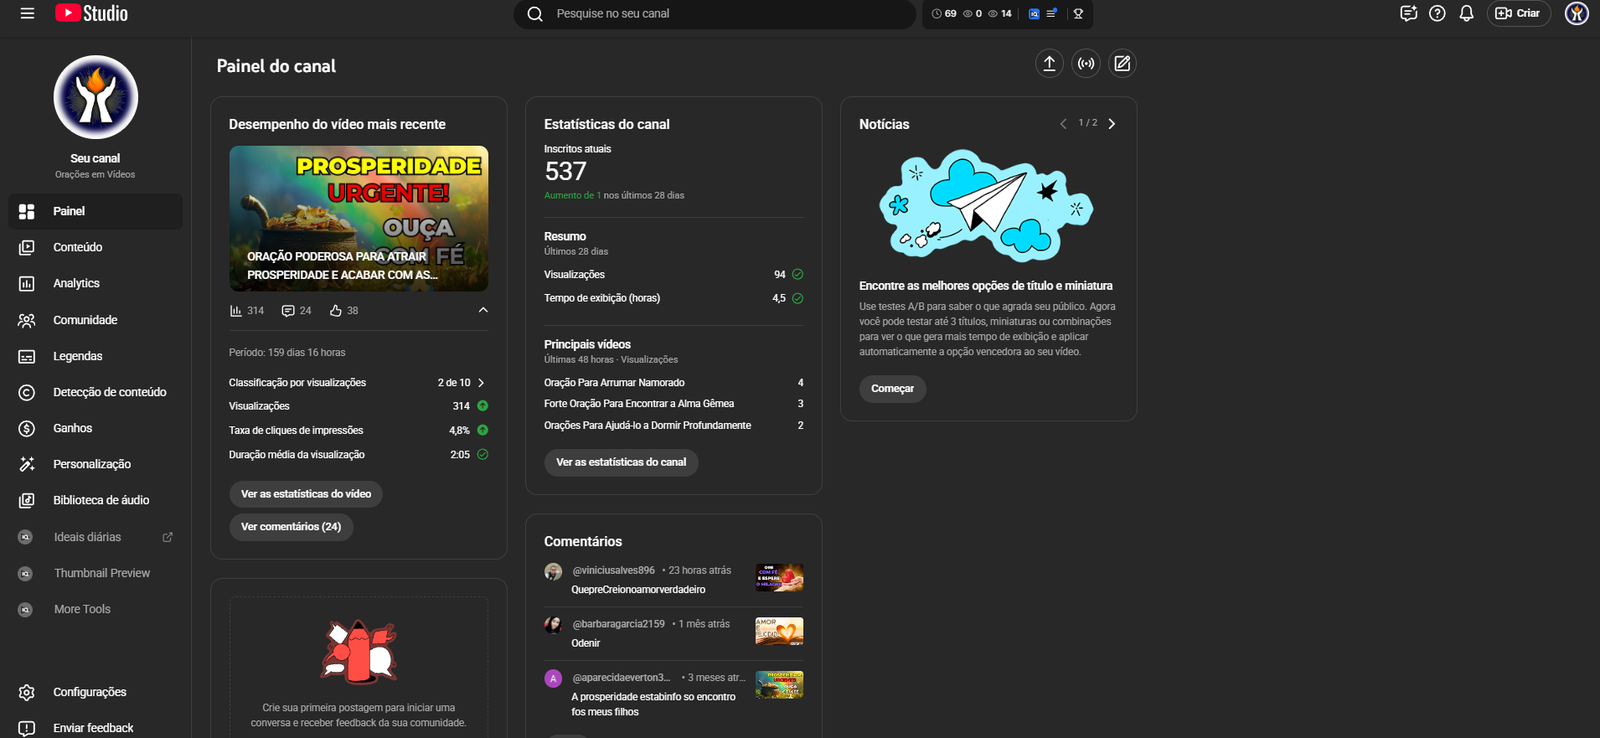
Task: Open Detecção de conteúdo
Action: click(95, 392)
